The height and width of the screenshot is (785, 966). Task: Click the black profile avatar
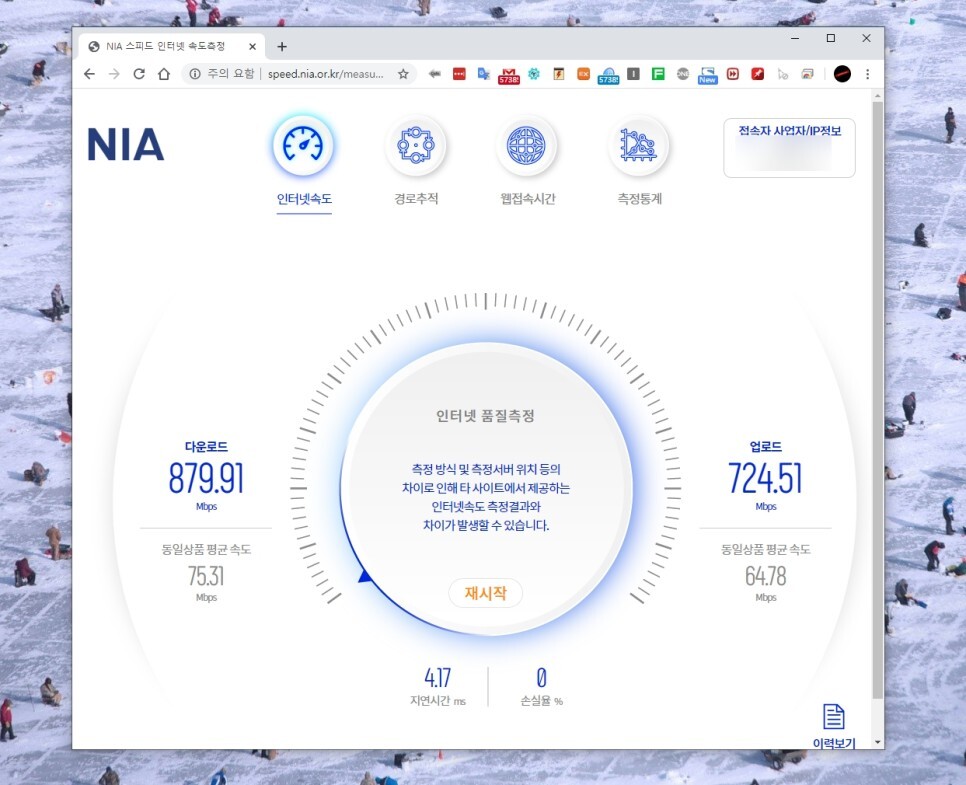pyautogui.click(x=842, y=74)
